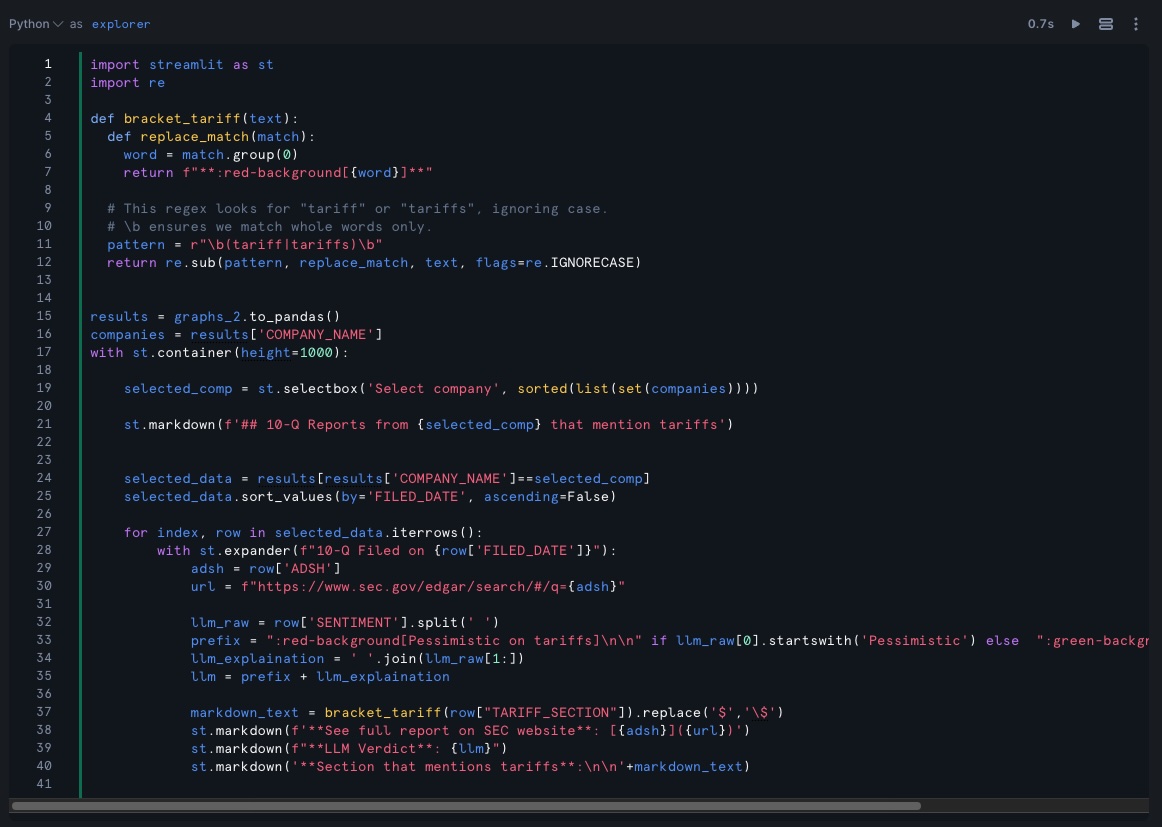Screen dimensions: 1162x827
Task: Open the Python language dropdown
Action: (x=35, y=24)
